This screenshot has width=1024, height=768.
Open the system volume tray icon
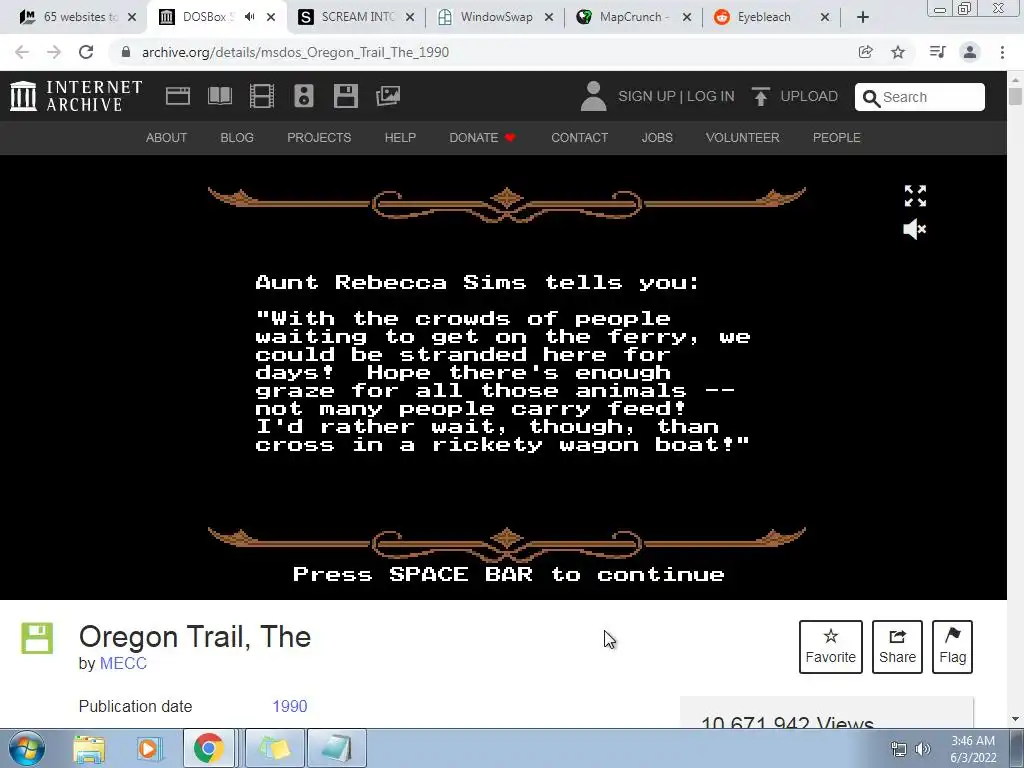pos(923,749)
